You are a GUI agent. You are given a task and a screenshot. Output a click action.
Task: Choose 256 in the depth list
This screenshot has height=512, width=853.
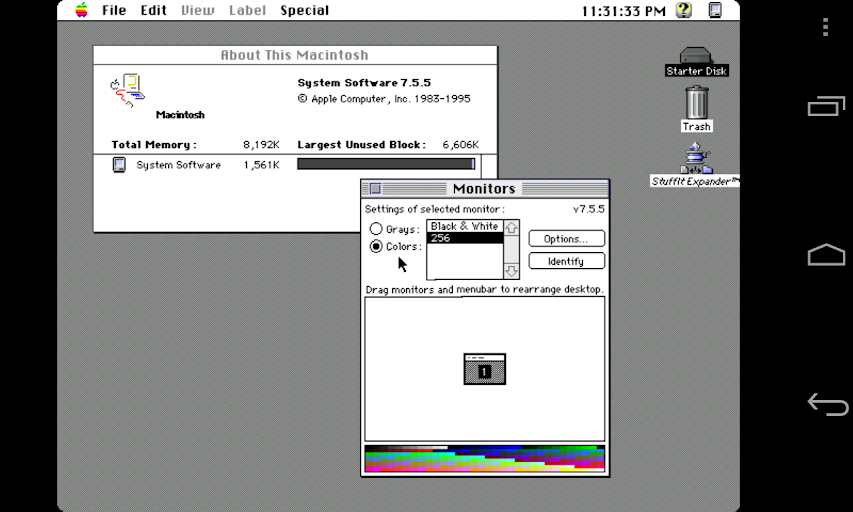(465, 238)
